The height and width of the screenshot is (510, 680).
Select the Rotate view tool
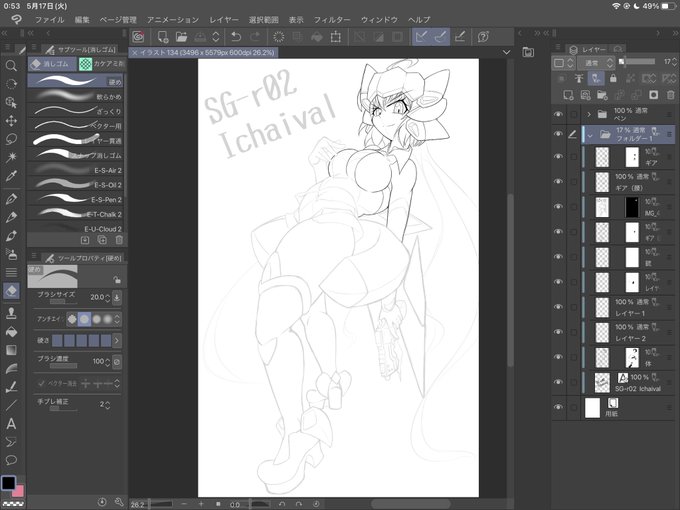(11, 84)
